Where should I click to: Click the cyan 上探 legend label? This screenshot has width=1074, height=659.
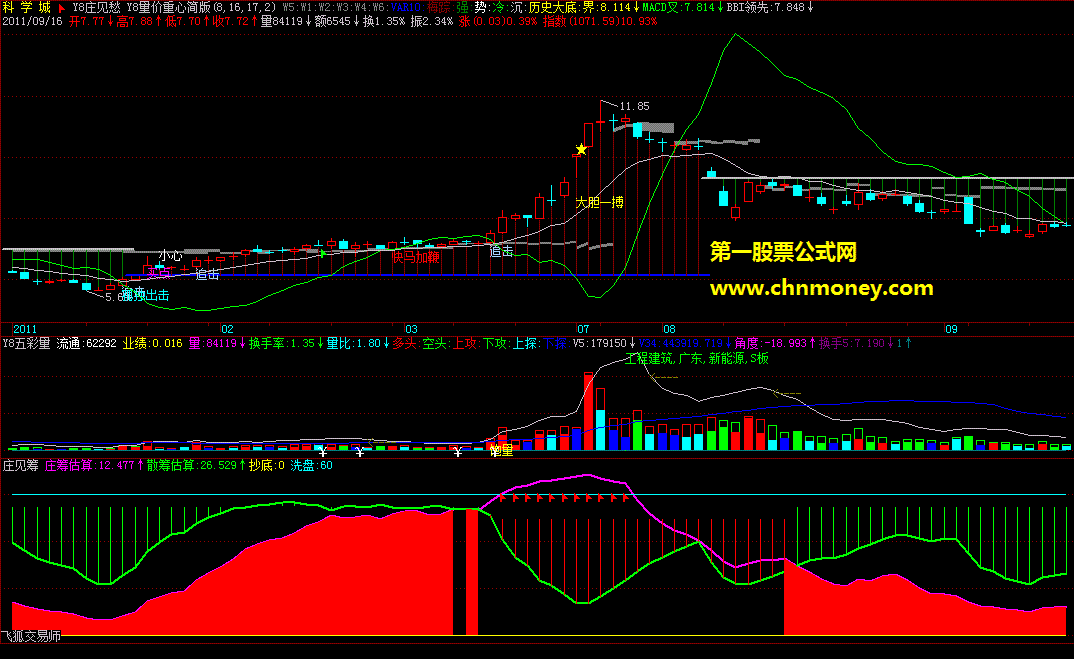[525, 343]
